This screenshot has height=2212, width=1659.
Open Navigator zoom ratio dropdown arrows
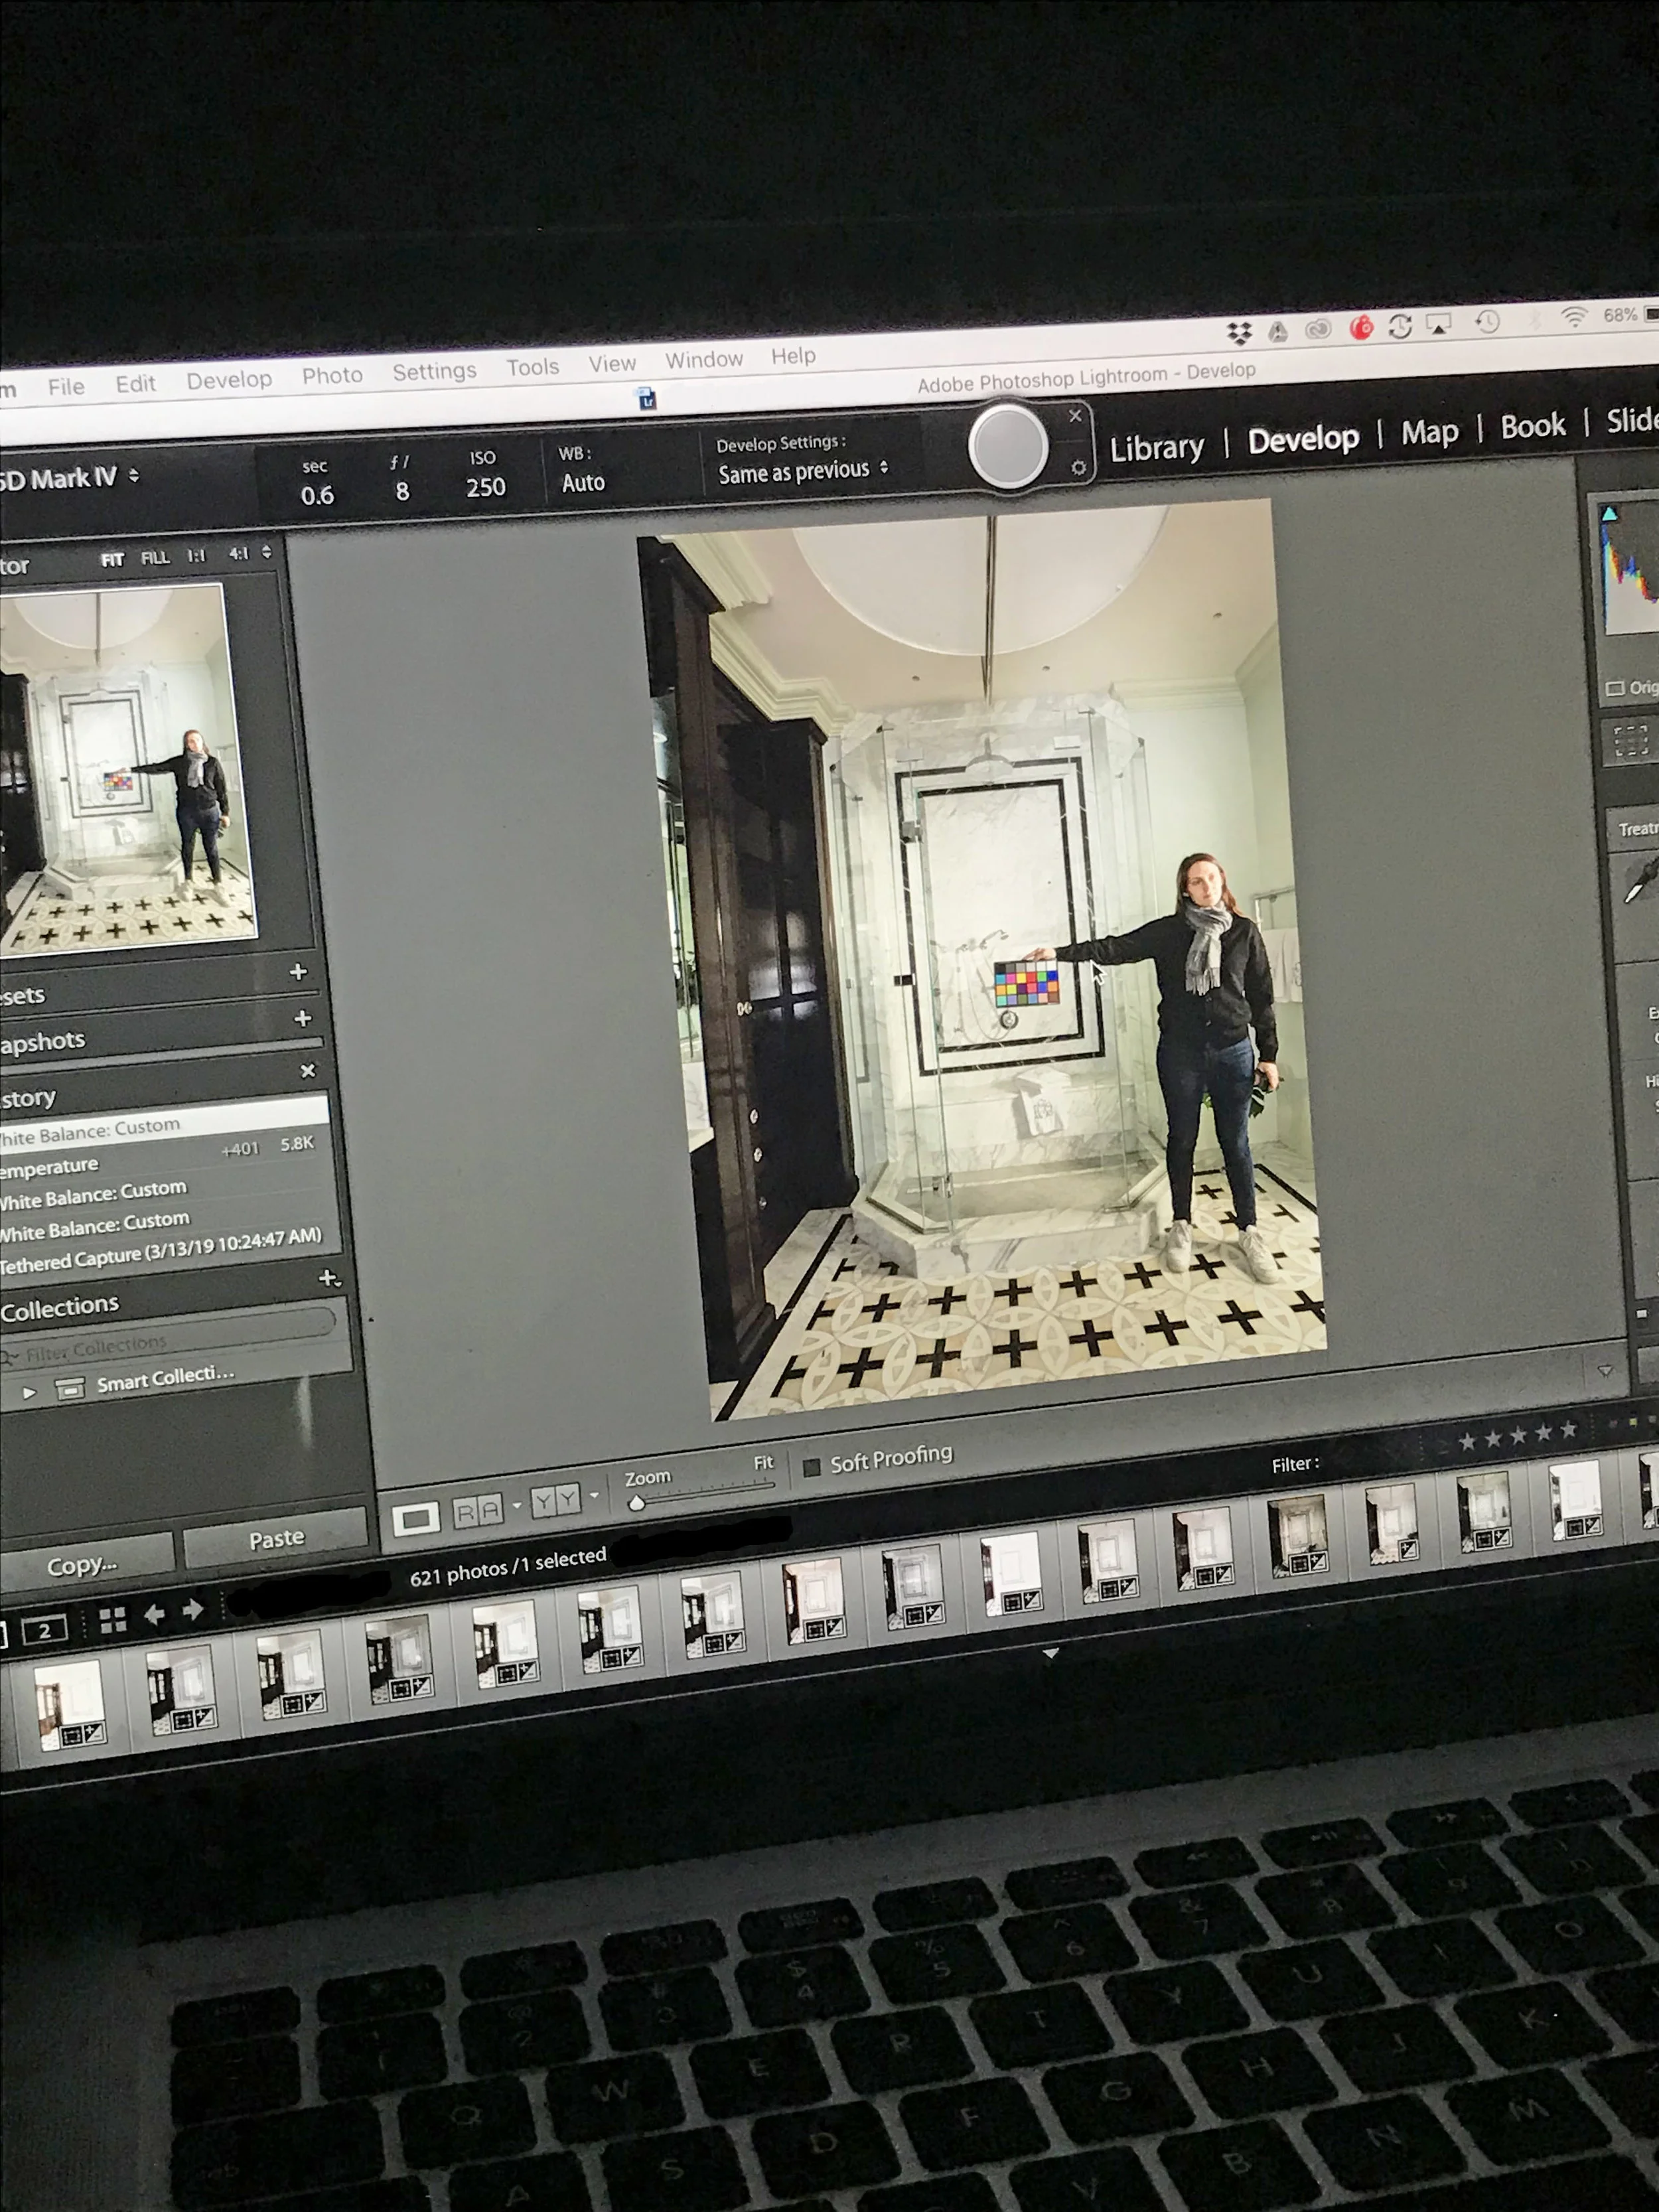tap(266, 552)
